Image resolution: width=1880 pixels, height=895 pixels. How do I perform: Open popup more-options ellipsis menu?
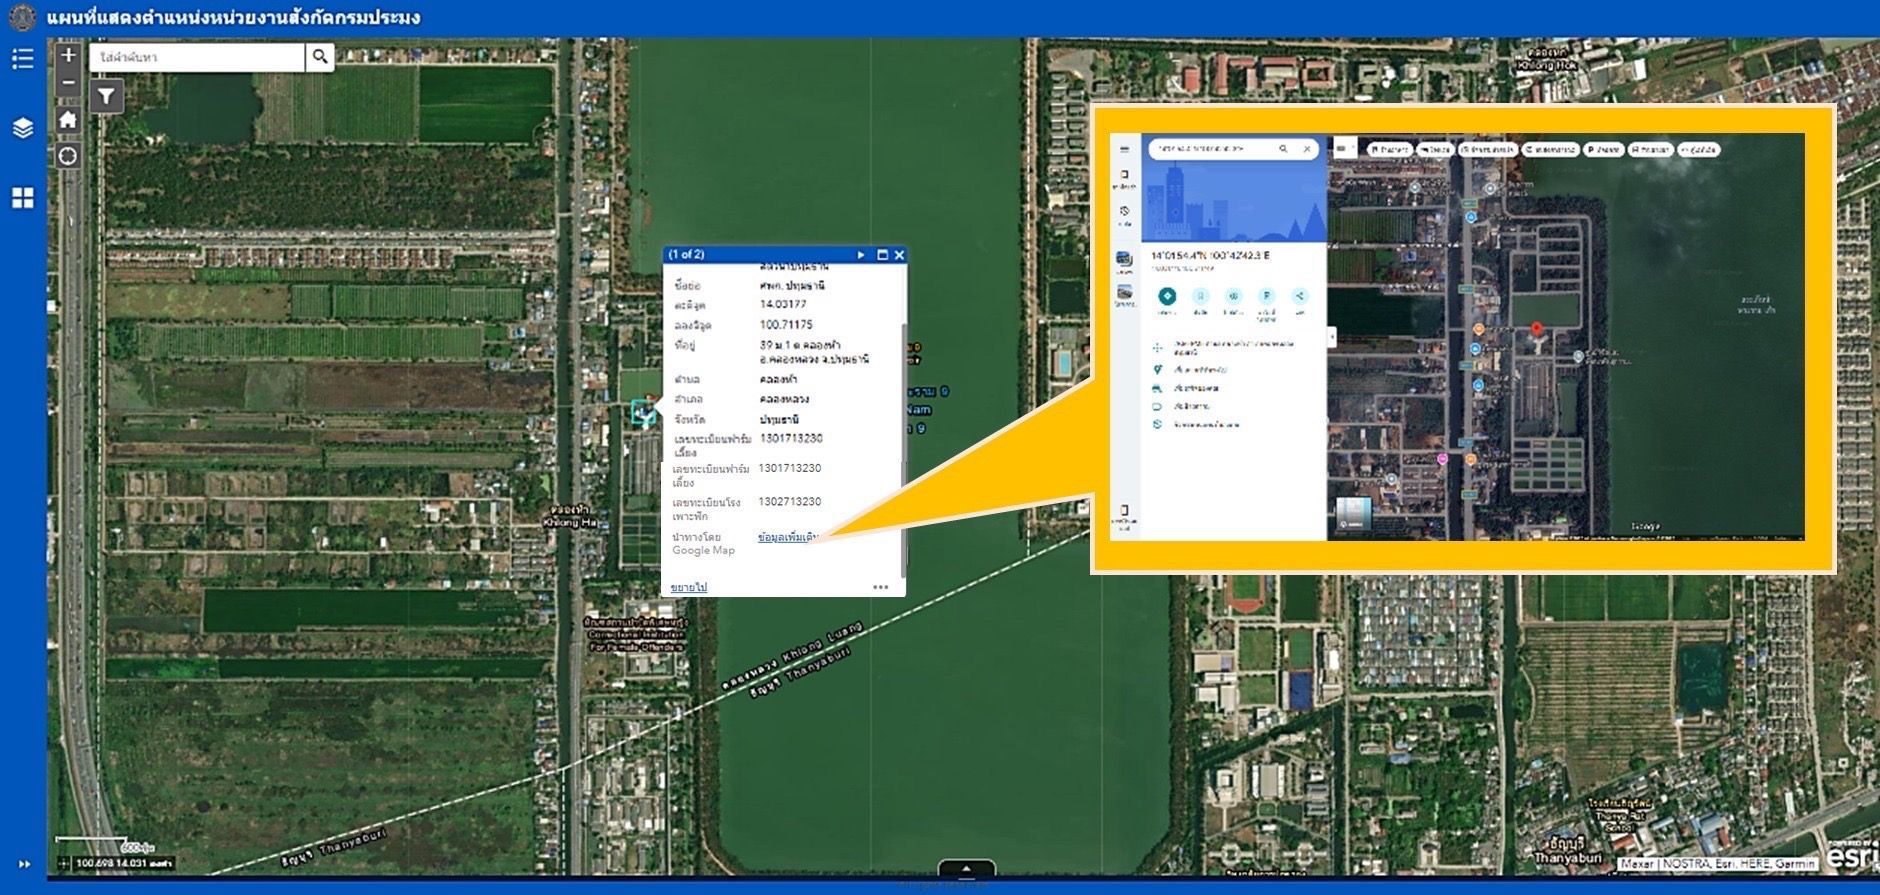point(880,587)
